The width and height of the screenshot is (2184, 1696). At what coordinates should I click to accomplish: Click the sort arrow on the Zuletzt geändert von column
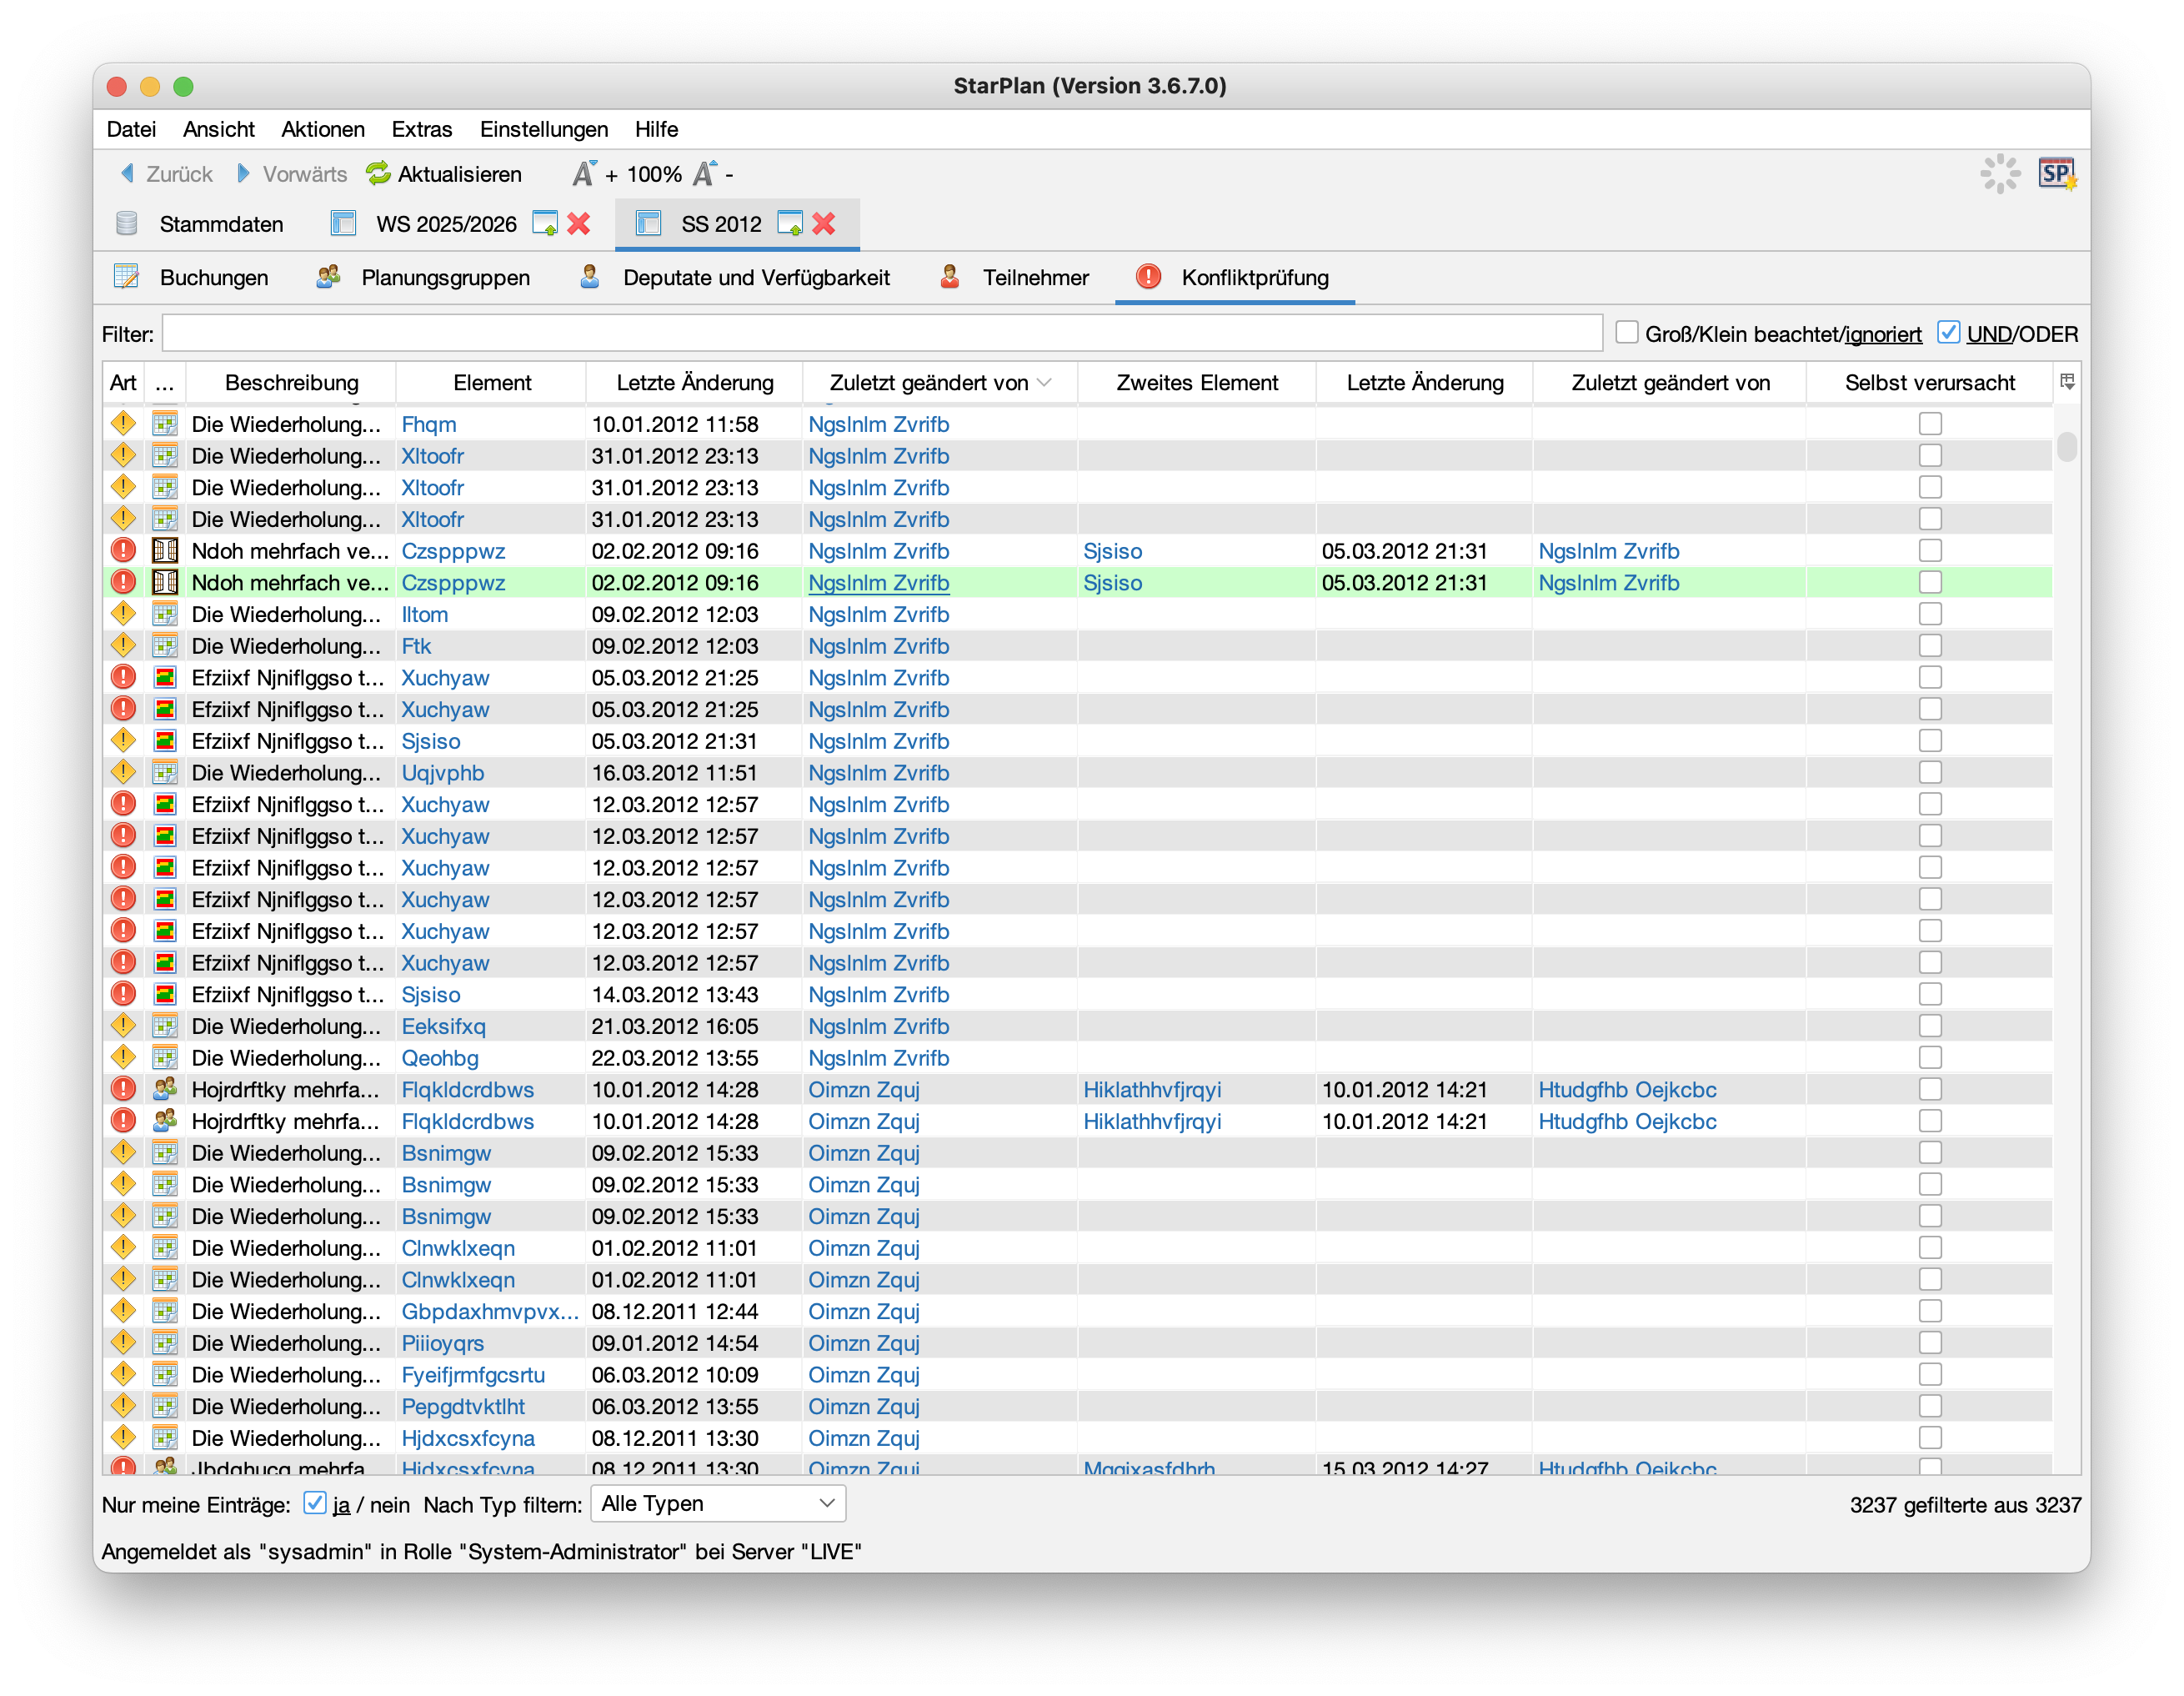[1045, 382]
